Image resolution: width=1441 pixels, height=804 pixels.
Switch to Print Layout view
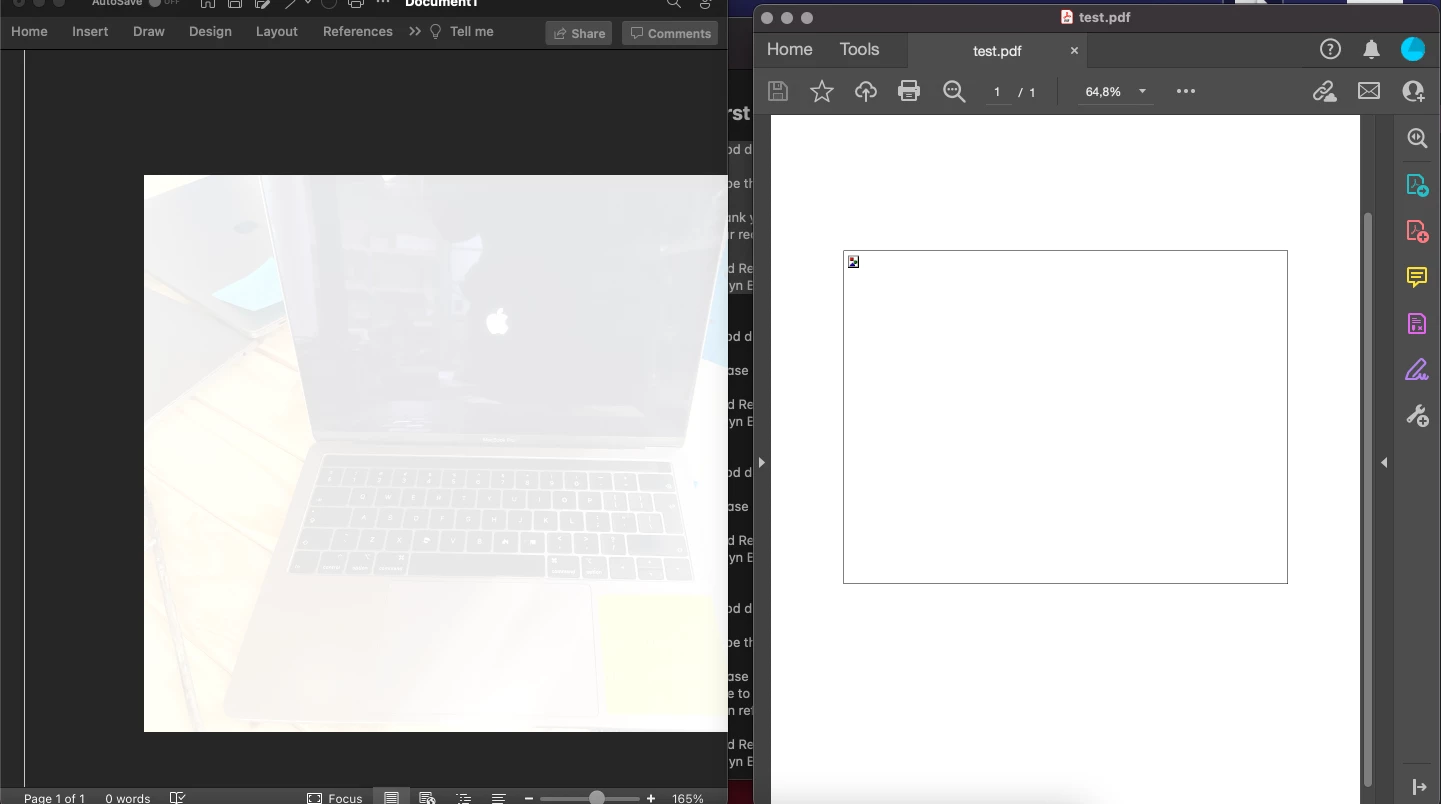tap(392, 797)
